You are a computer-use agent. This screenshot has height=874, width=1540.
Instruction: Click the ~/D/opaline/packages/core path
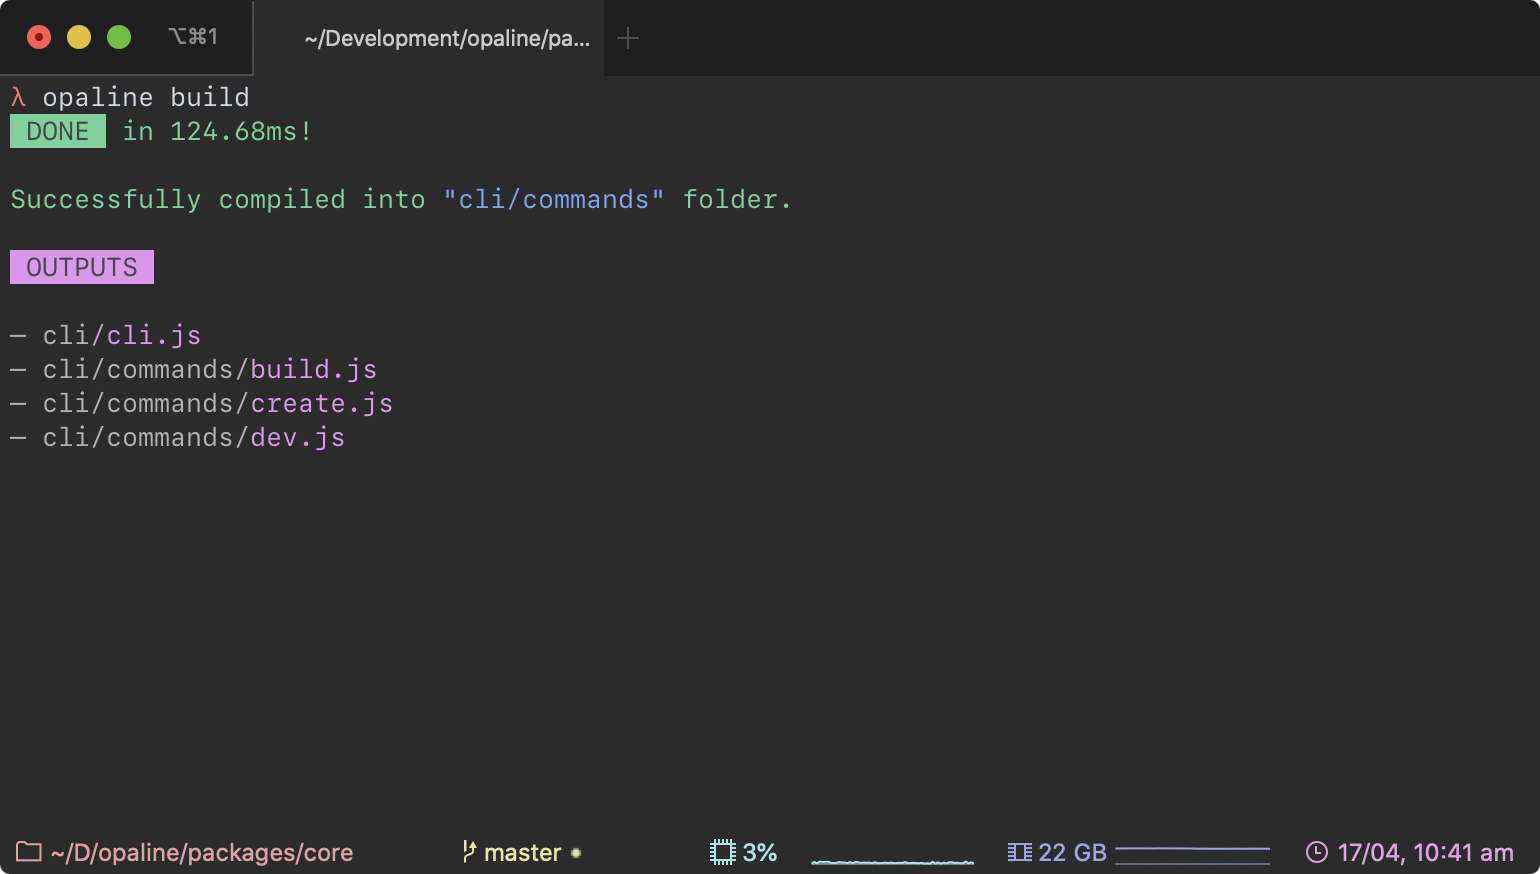(202, 853)
